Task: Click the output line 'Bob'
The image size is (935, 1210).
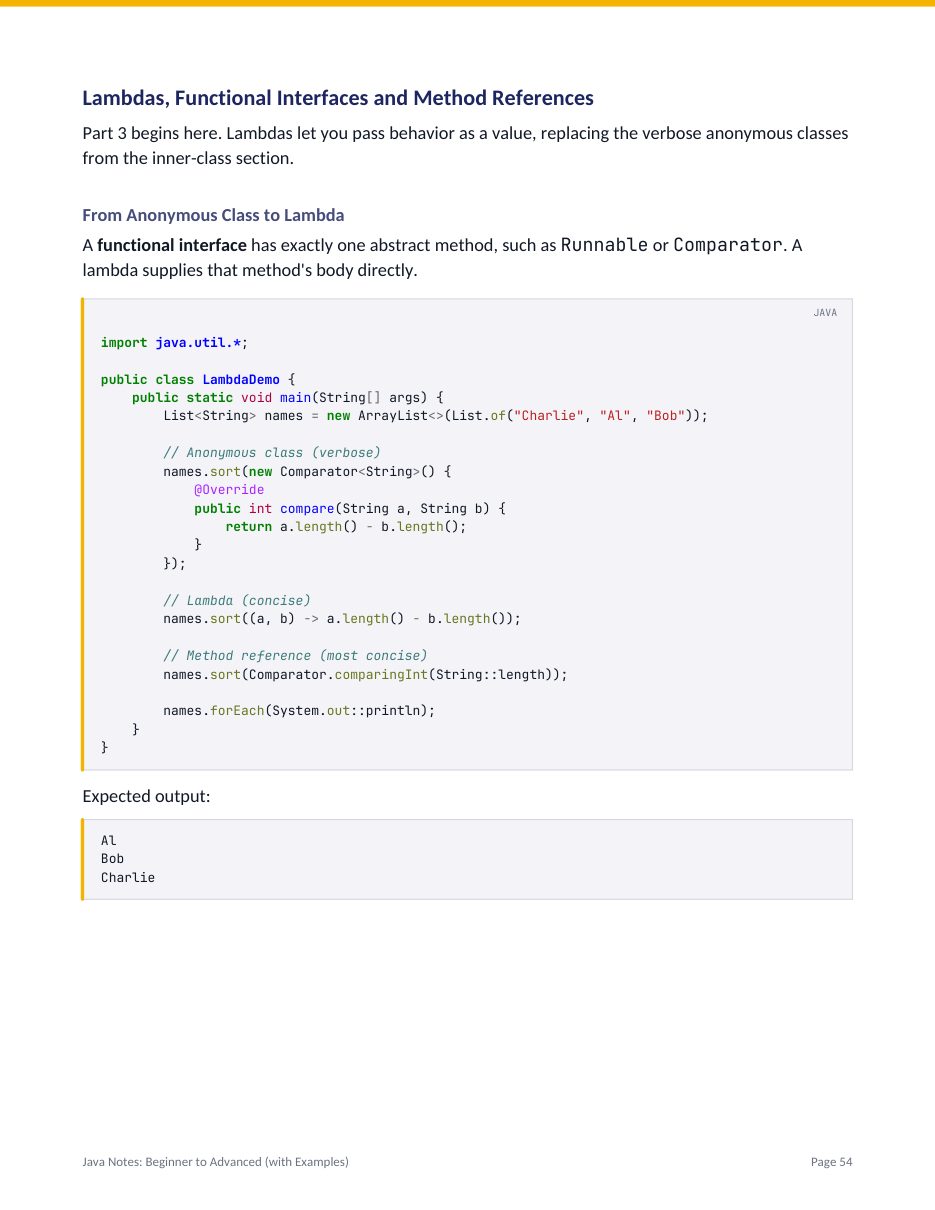Action: point(112,859)
